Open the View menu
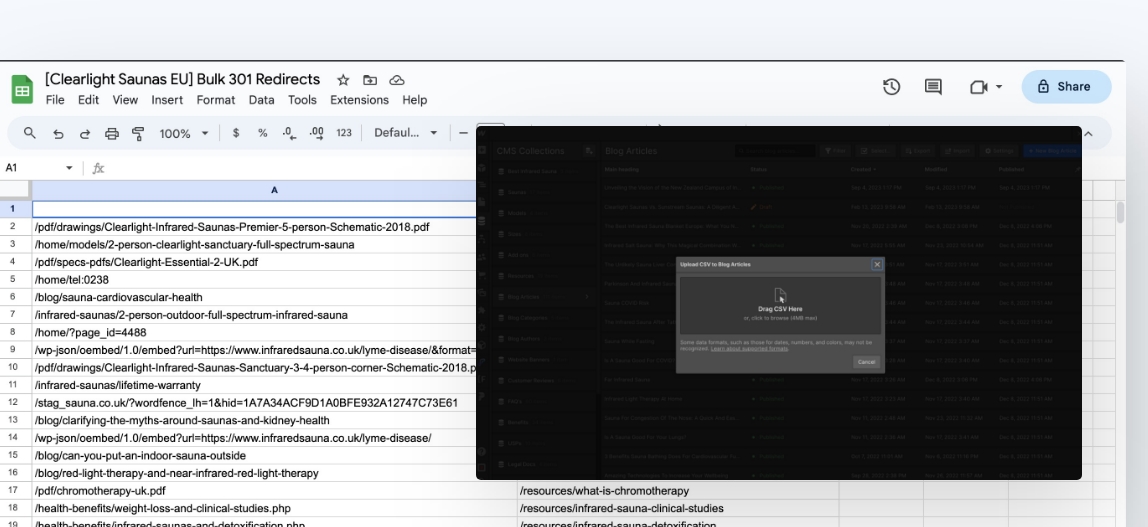This screenshot has width=1148, height=527. [x=125, y=100]
